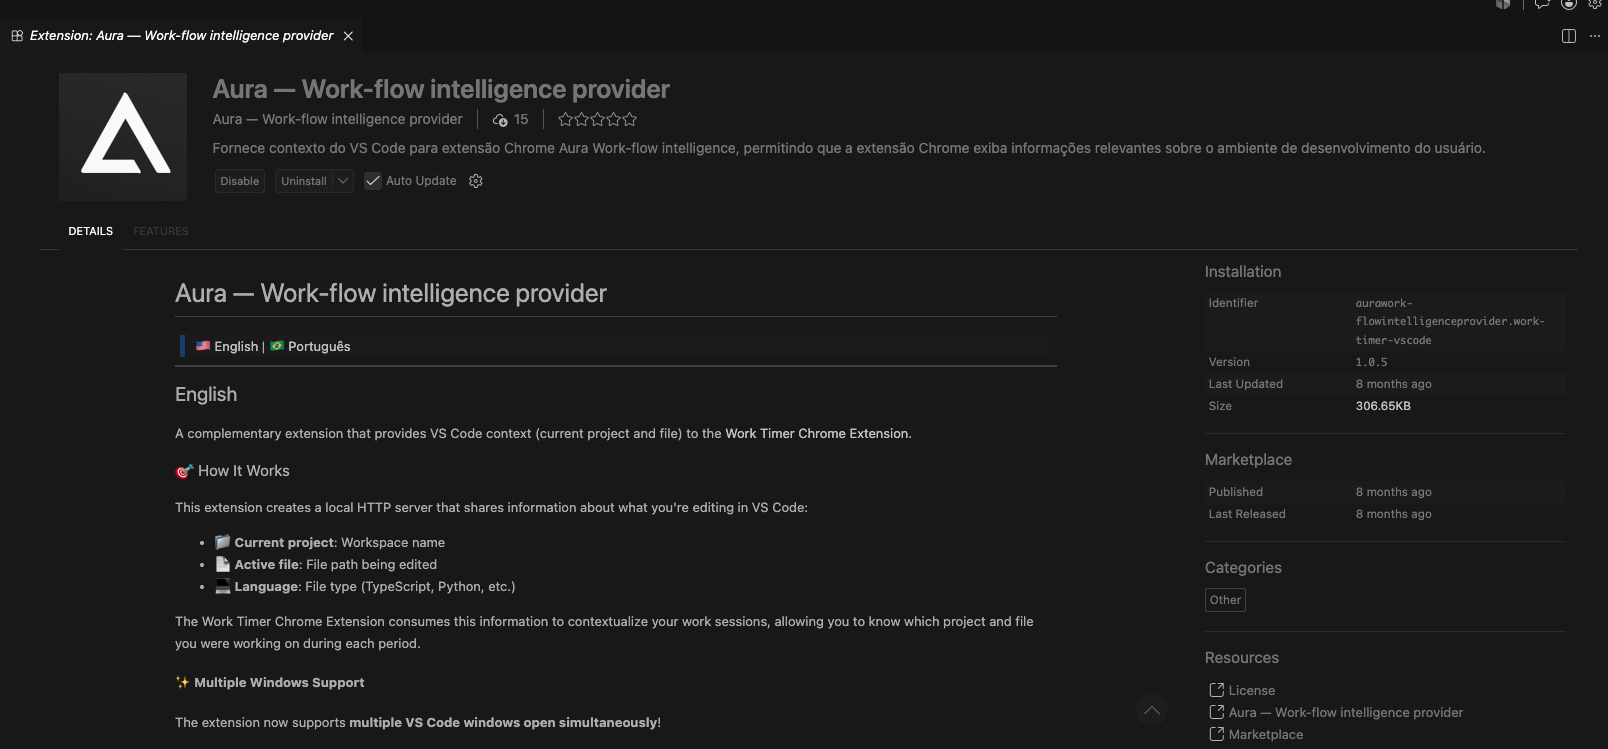
Task: Jump to the English readme section link
Action: point(236,346)
